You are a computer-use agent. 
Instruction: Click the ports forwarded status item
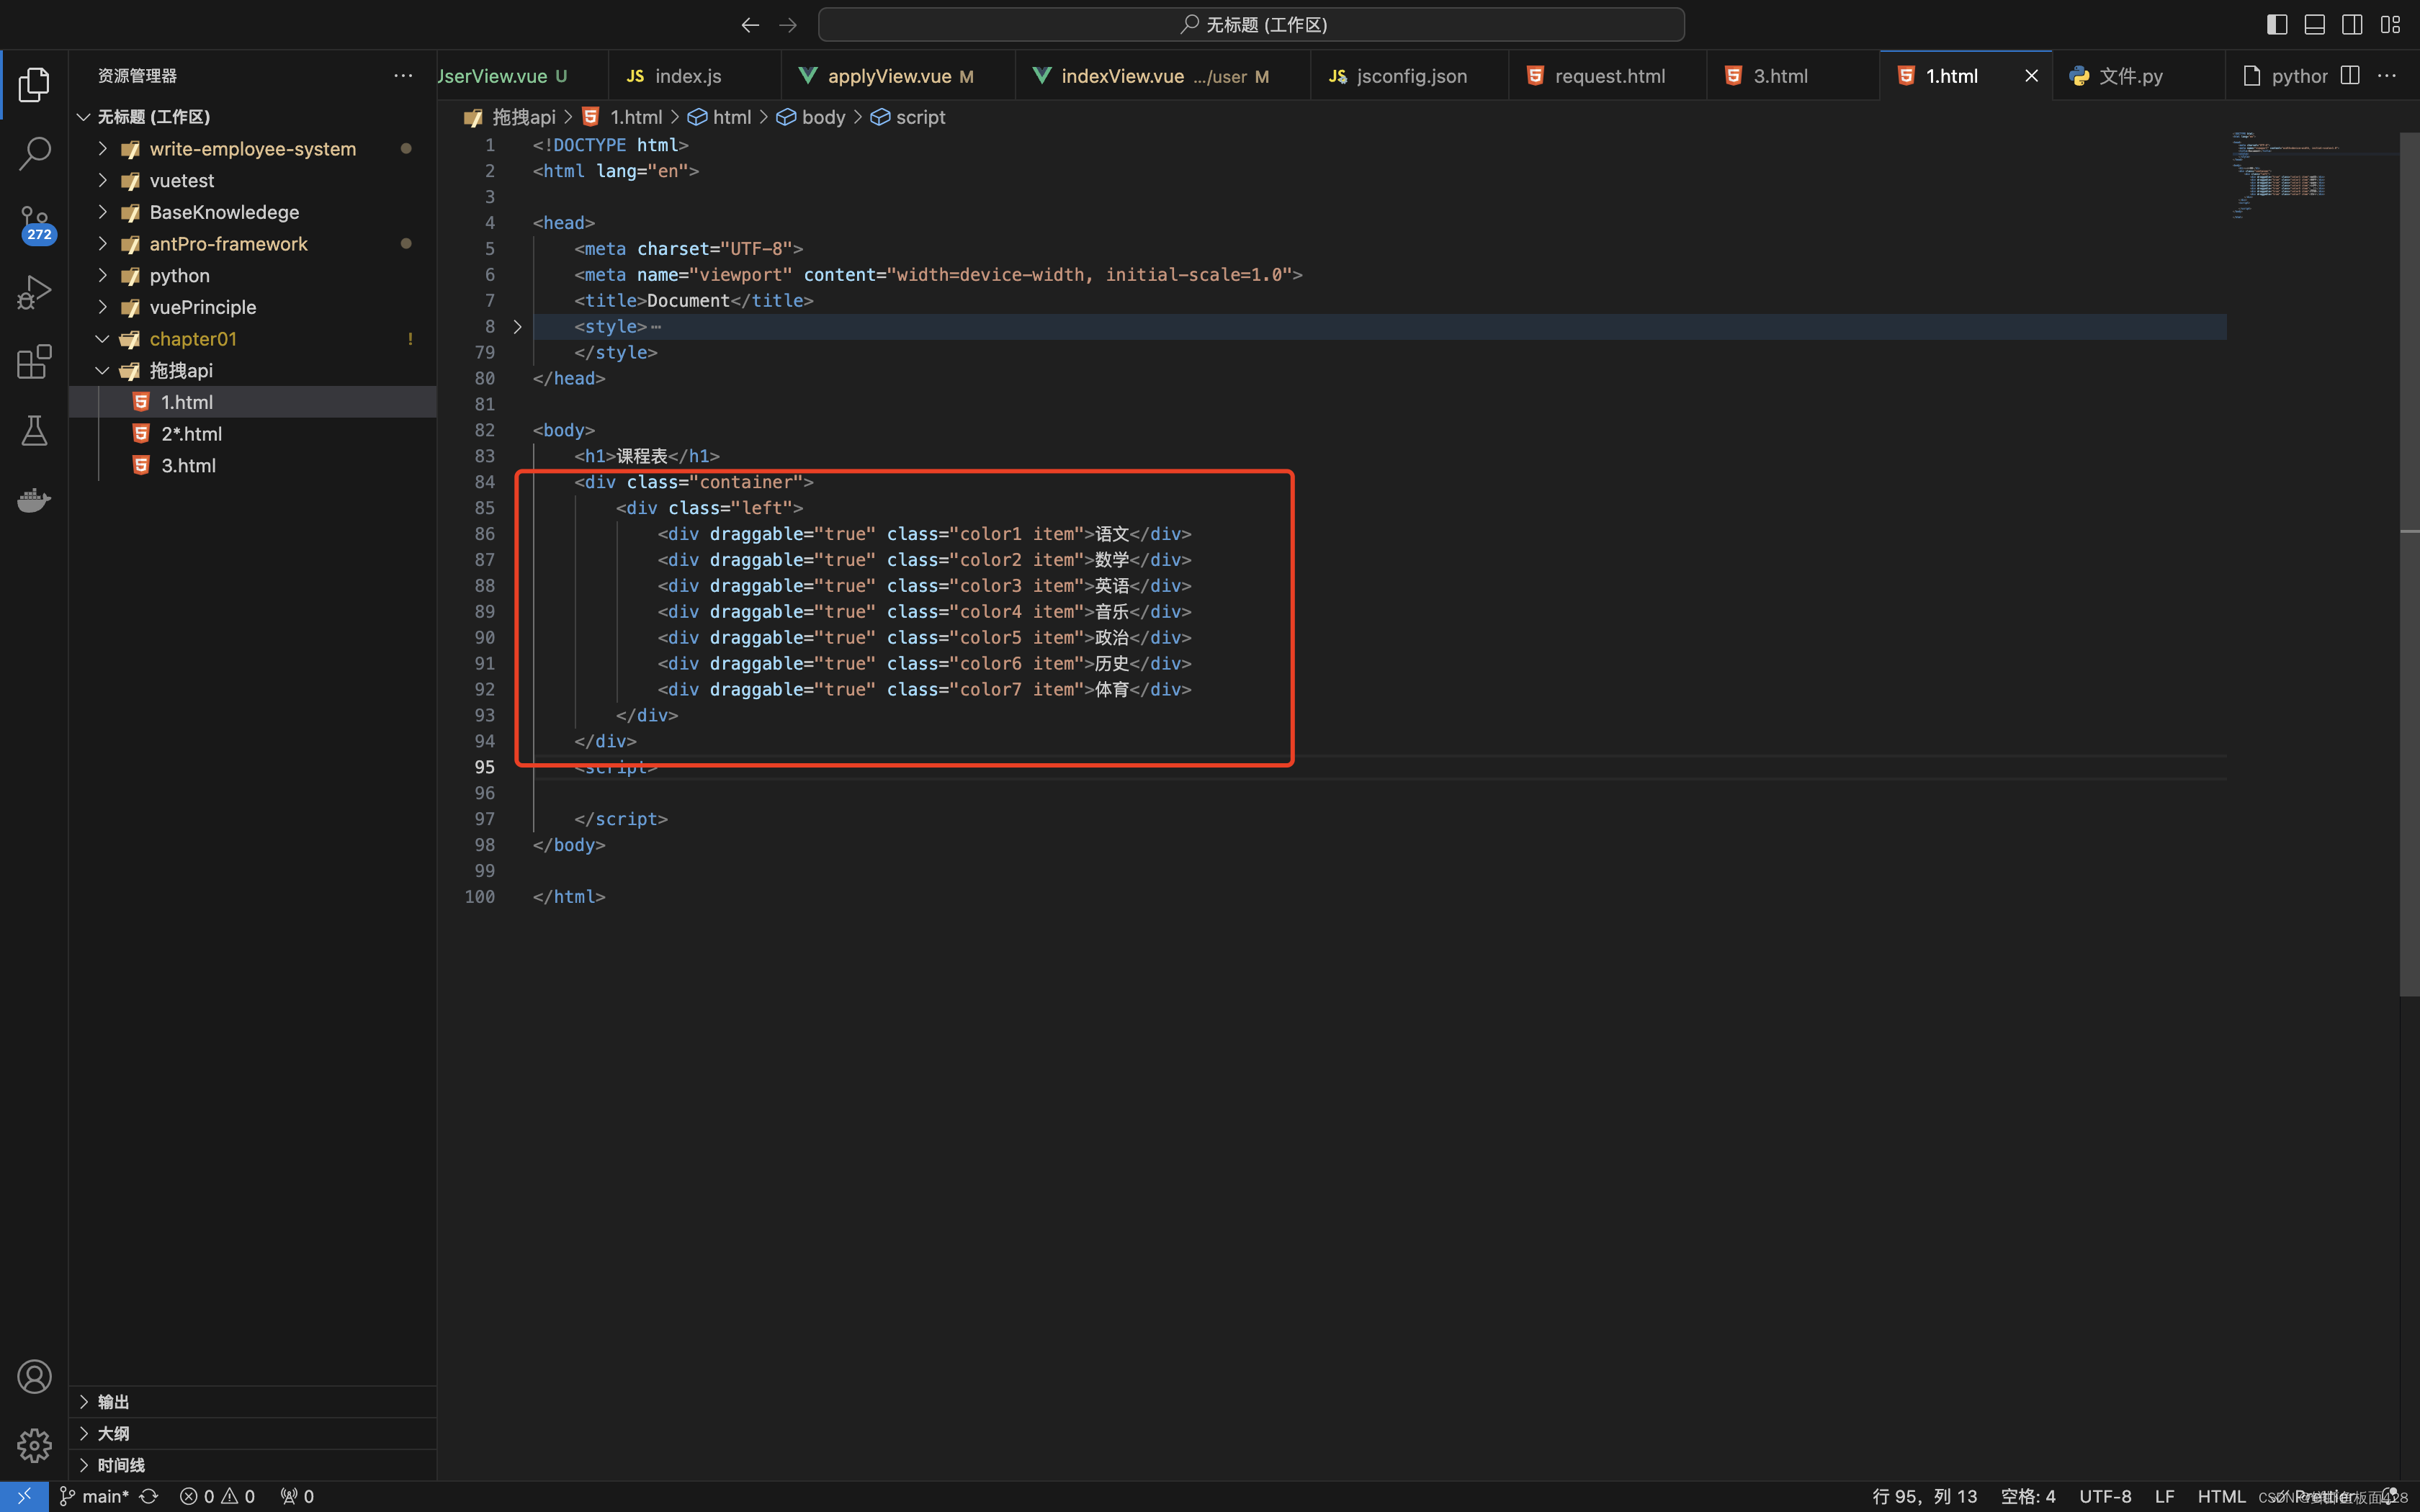click(x=297, y=1496)
